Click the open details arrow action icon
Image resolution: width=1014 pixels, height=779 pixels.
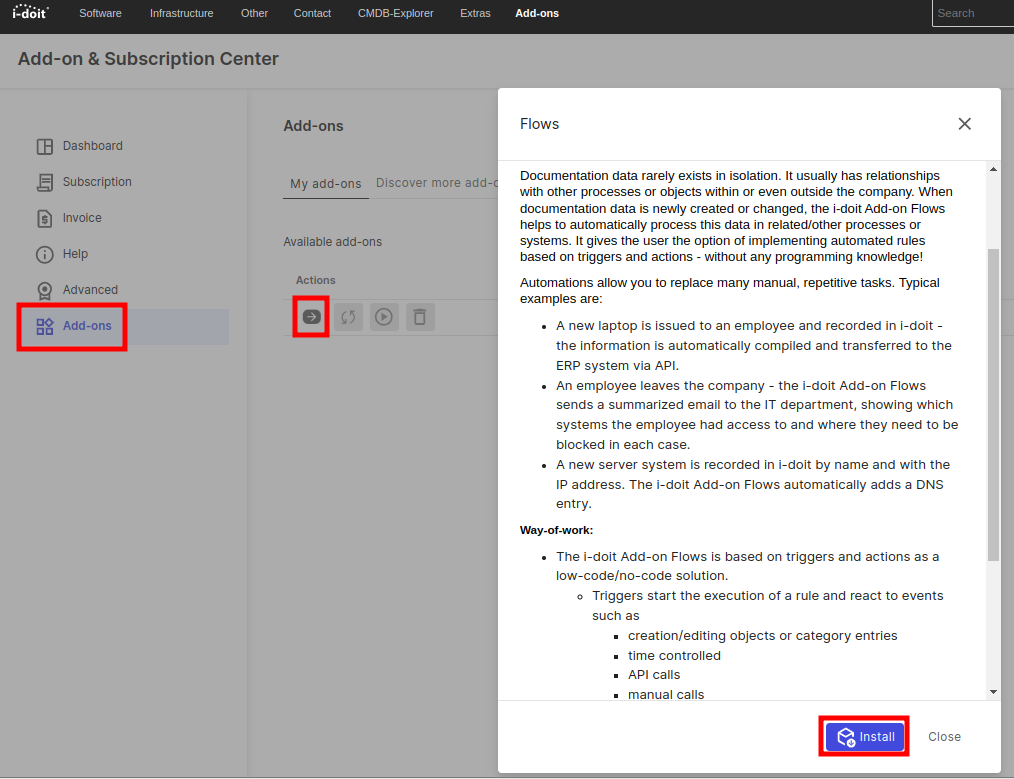[312, 317]
